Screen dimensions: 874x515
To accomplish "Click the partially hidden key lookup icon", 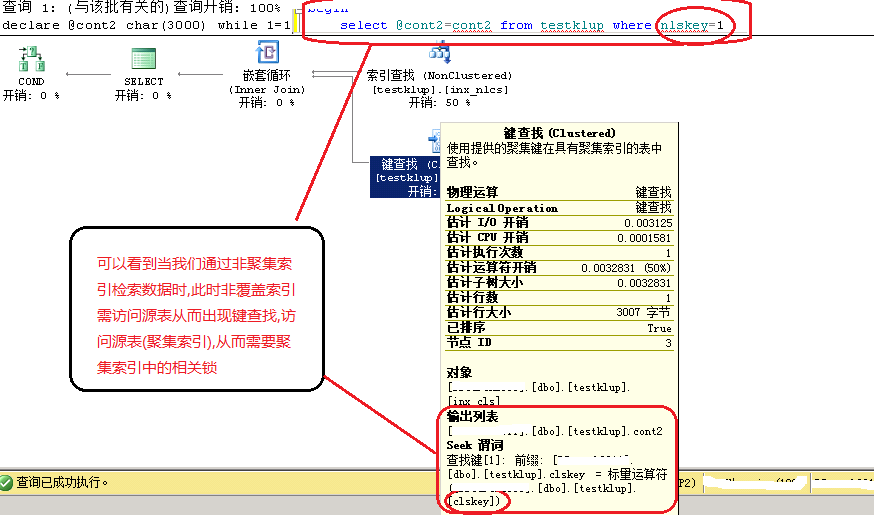I will coord(435,140).
